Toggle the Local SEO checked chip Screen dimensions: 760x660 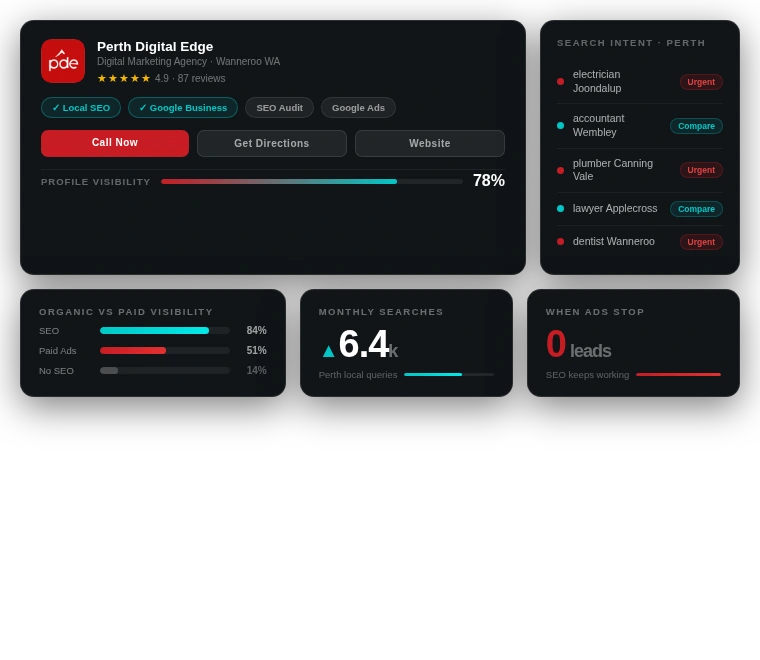[x=81, y=108]
